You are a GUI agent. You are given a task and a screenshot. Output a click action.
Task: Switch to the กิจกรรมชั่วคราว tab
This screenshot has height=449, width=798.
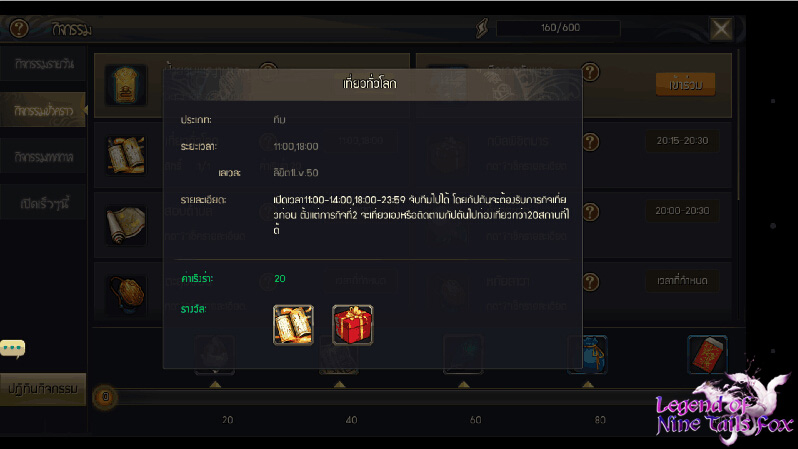[x=43, y=110]
